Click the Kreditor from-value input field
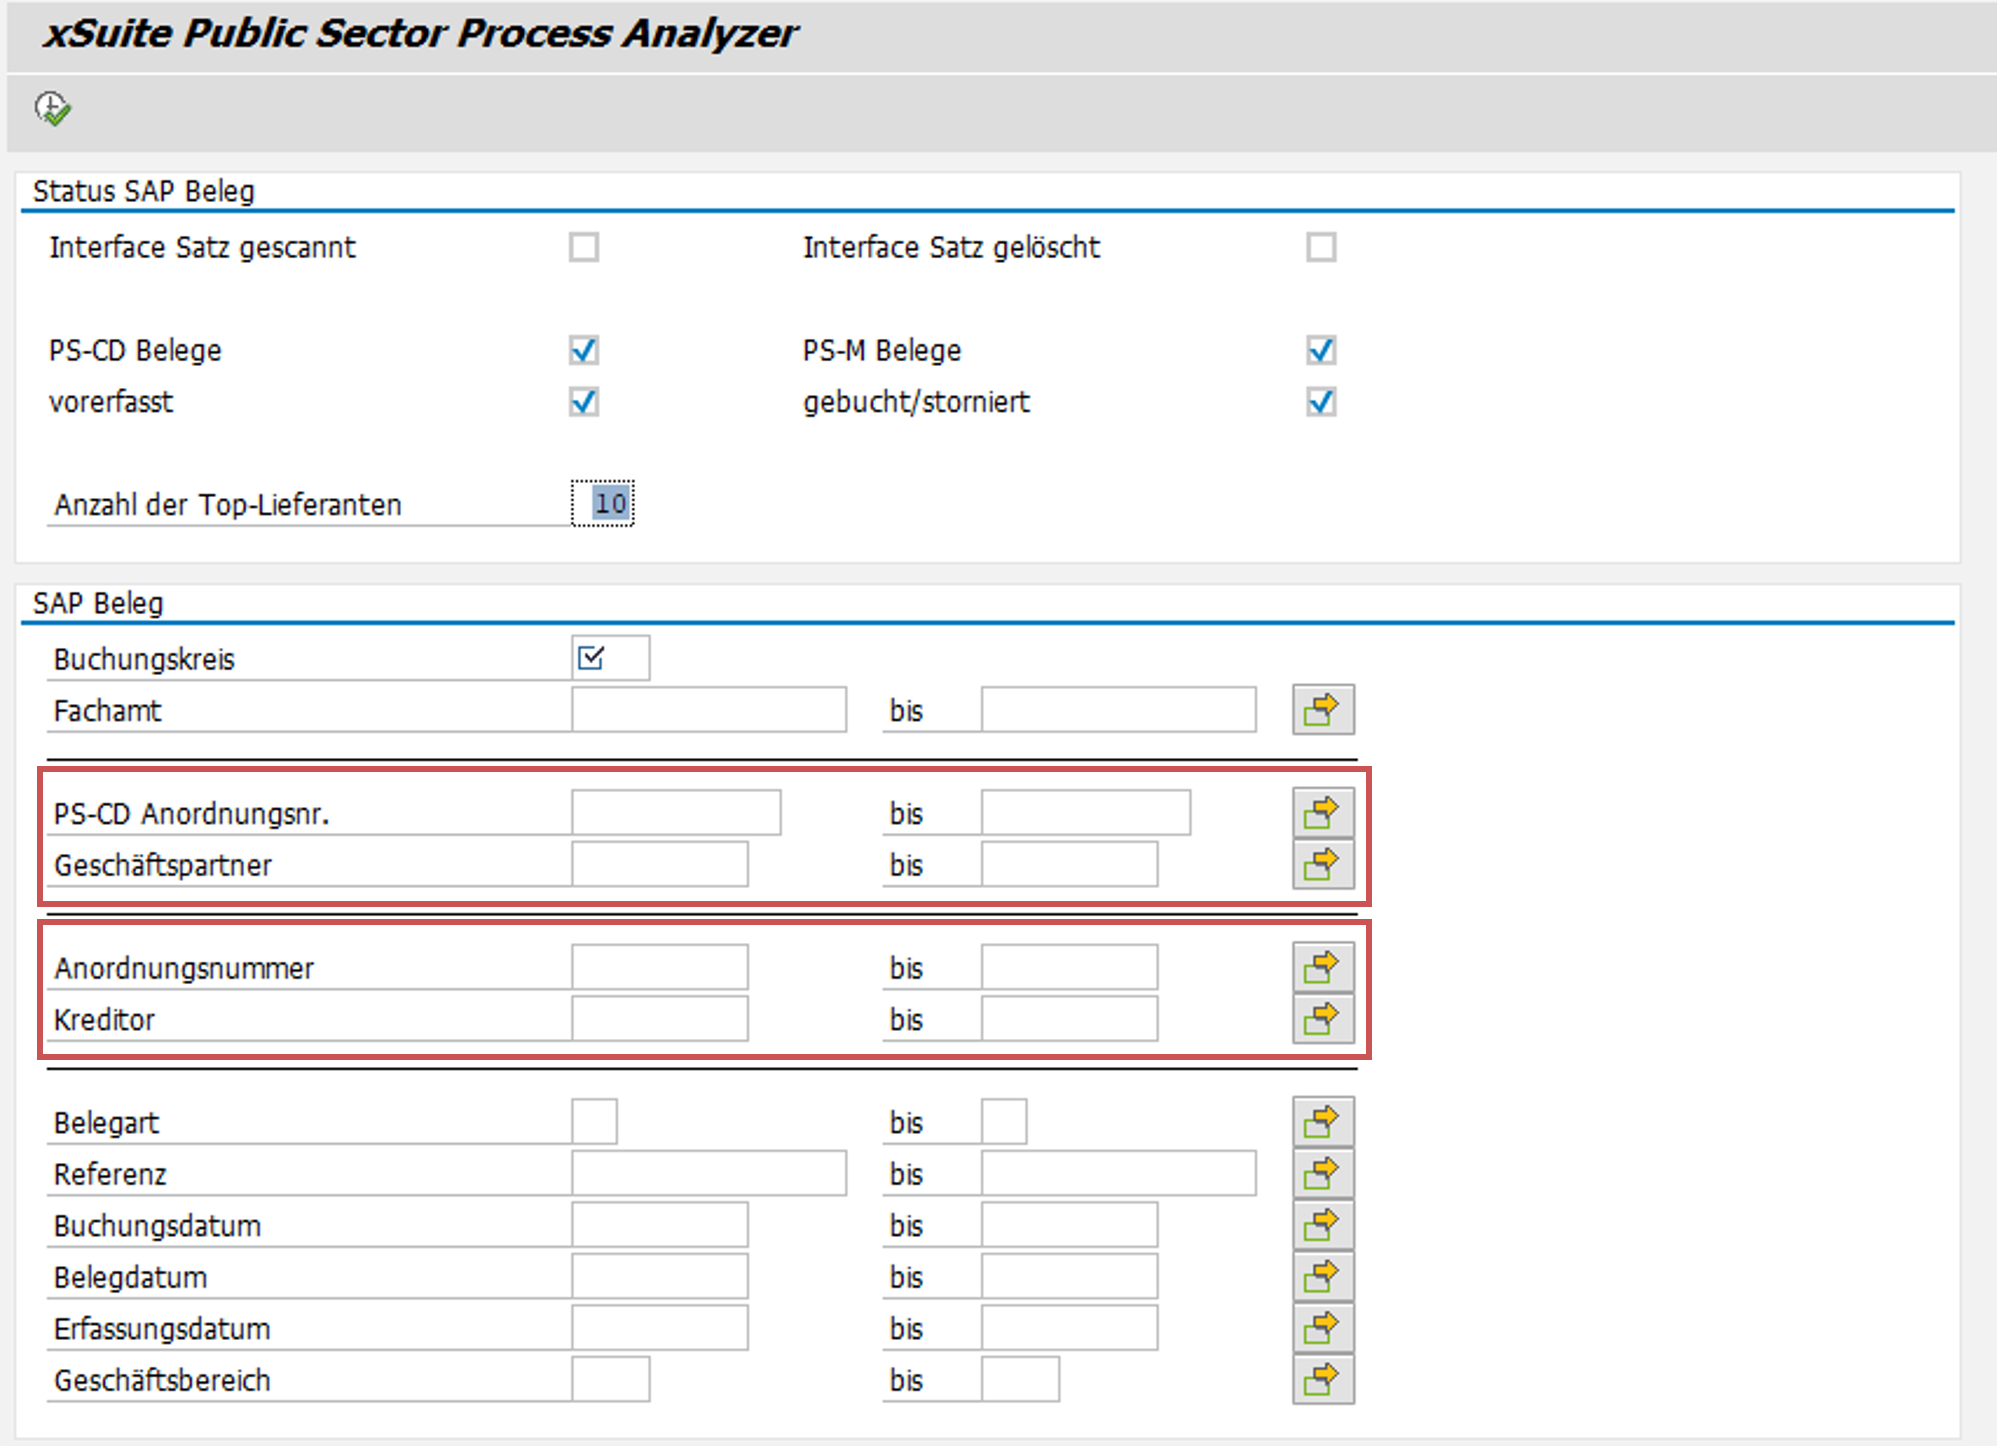 (x=658, y=1018)
